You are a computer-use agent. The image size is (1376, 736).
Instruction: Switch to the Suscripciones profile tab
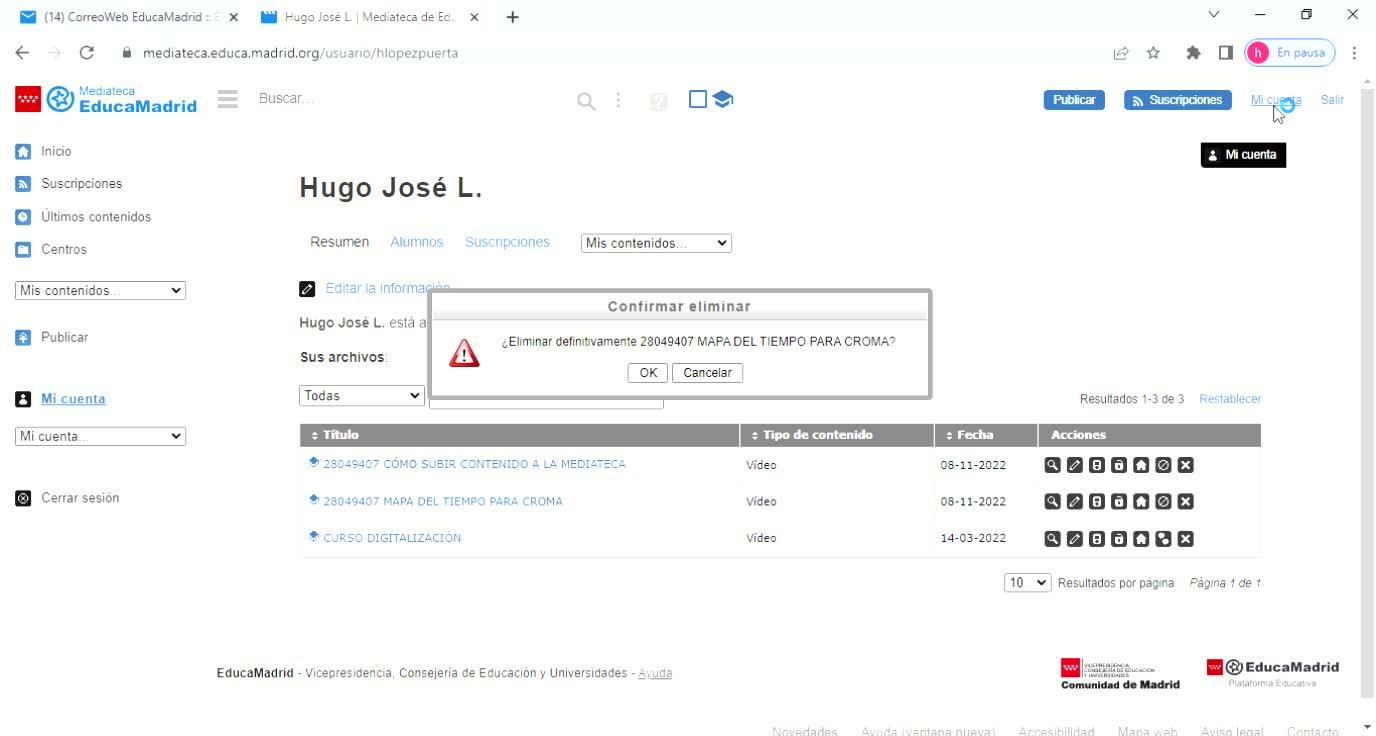[507, 242]
